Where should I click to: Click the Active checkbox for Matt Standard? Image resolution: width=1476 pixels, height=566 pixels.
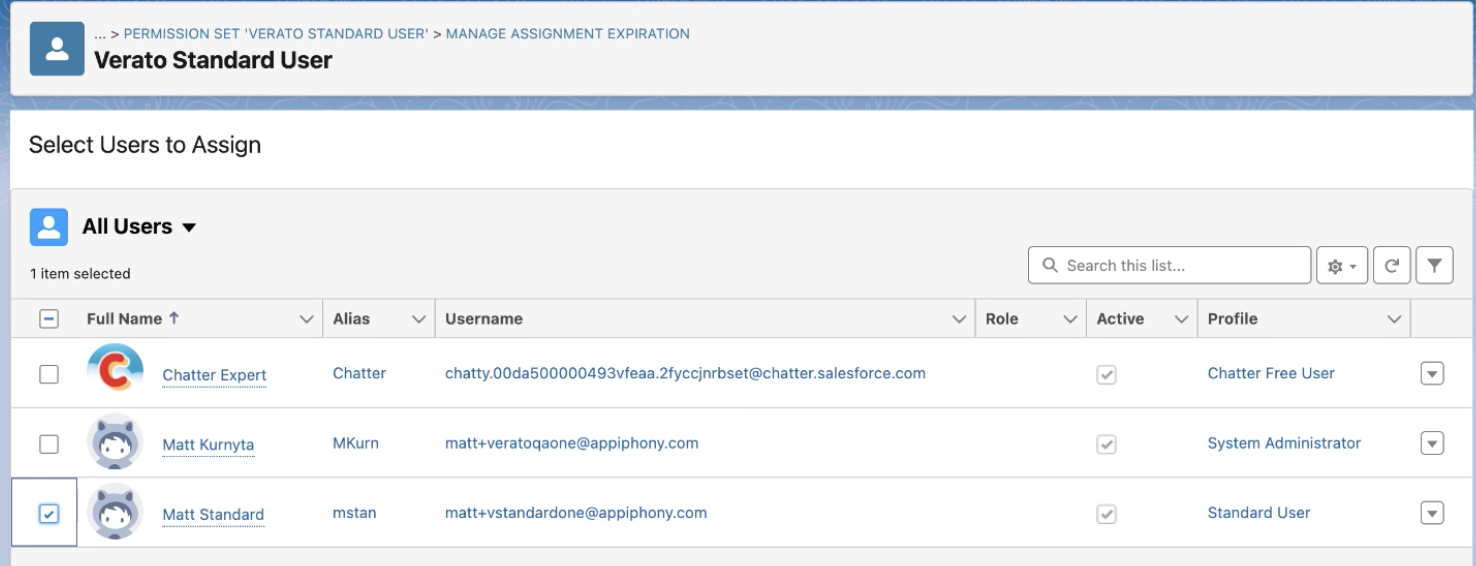pos(1107,515)
